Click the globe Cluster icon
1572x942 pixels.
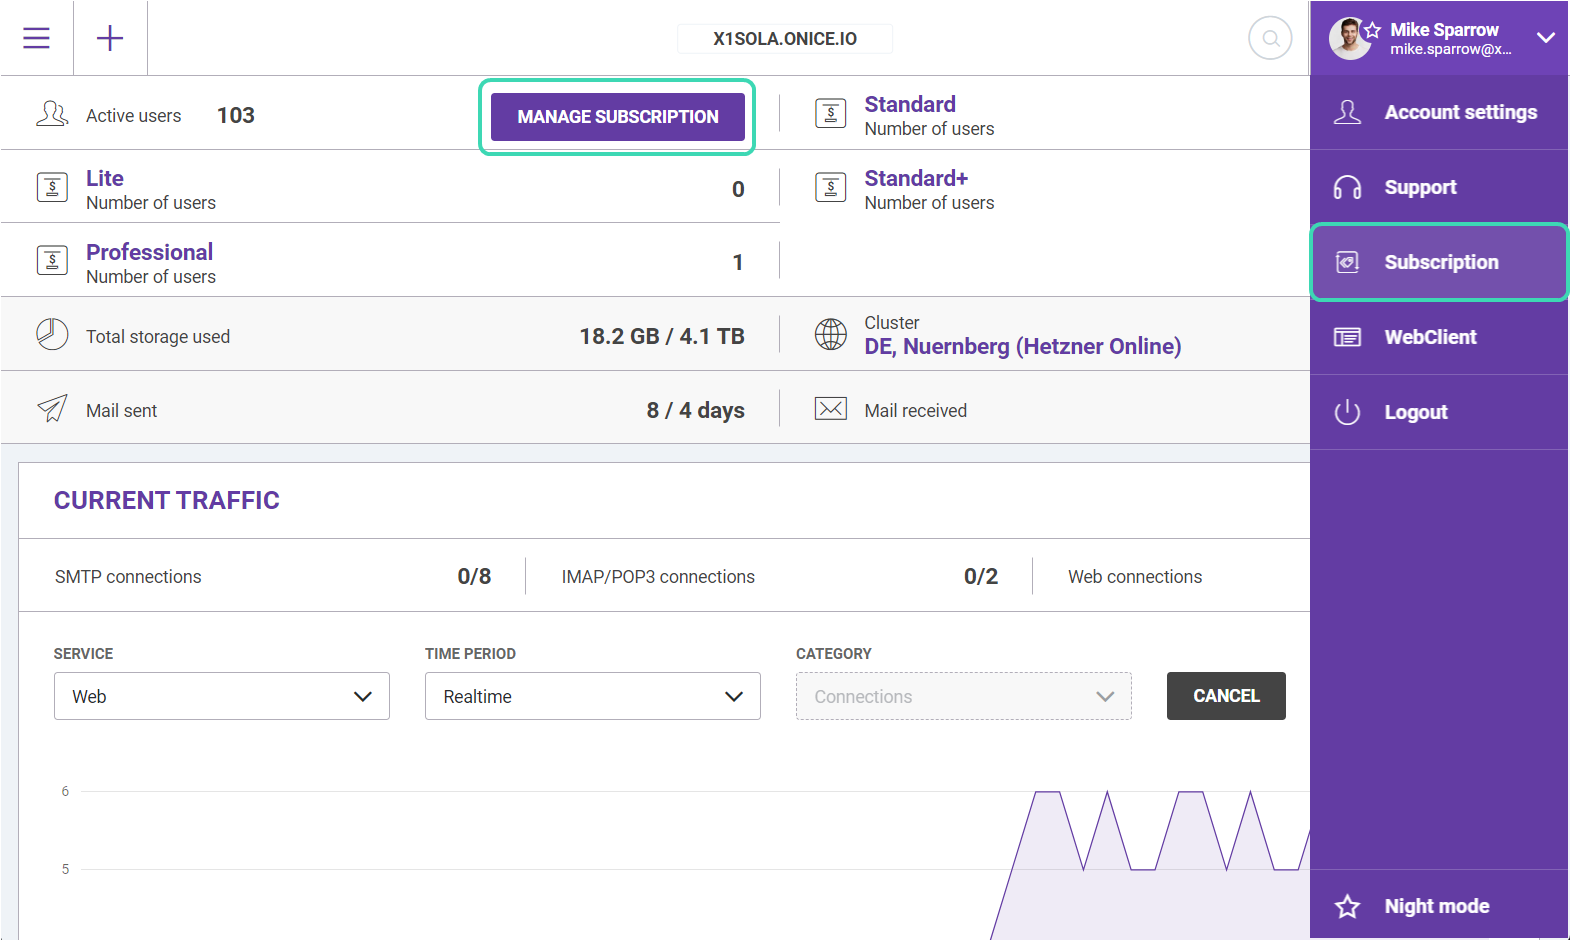[x=830, y=335]
